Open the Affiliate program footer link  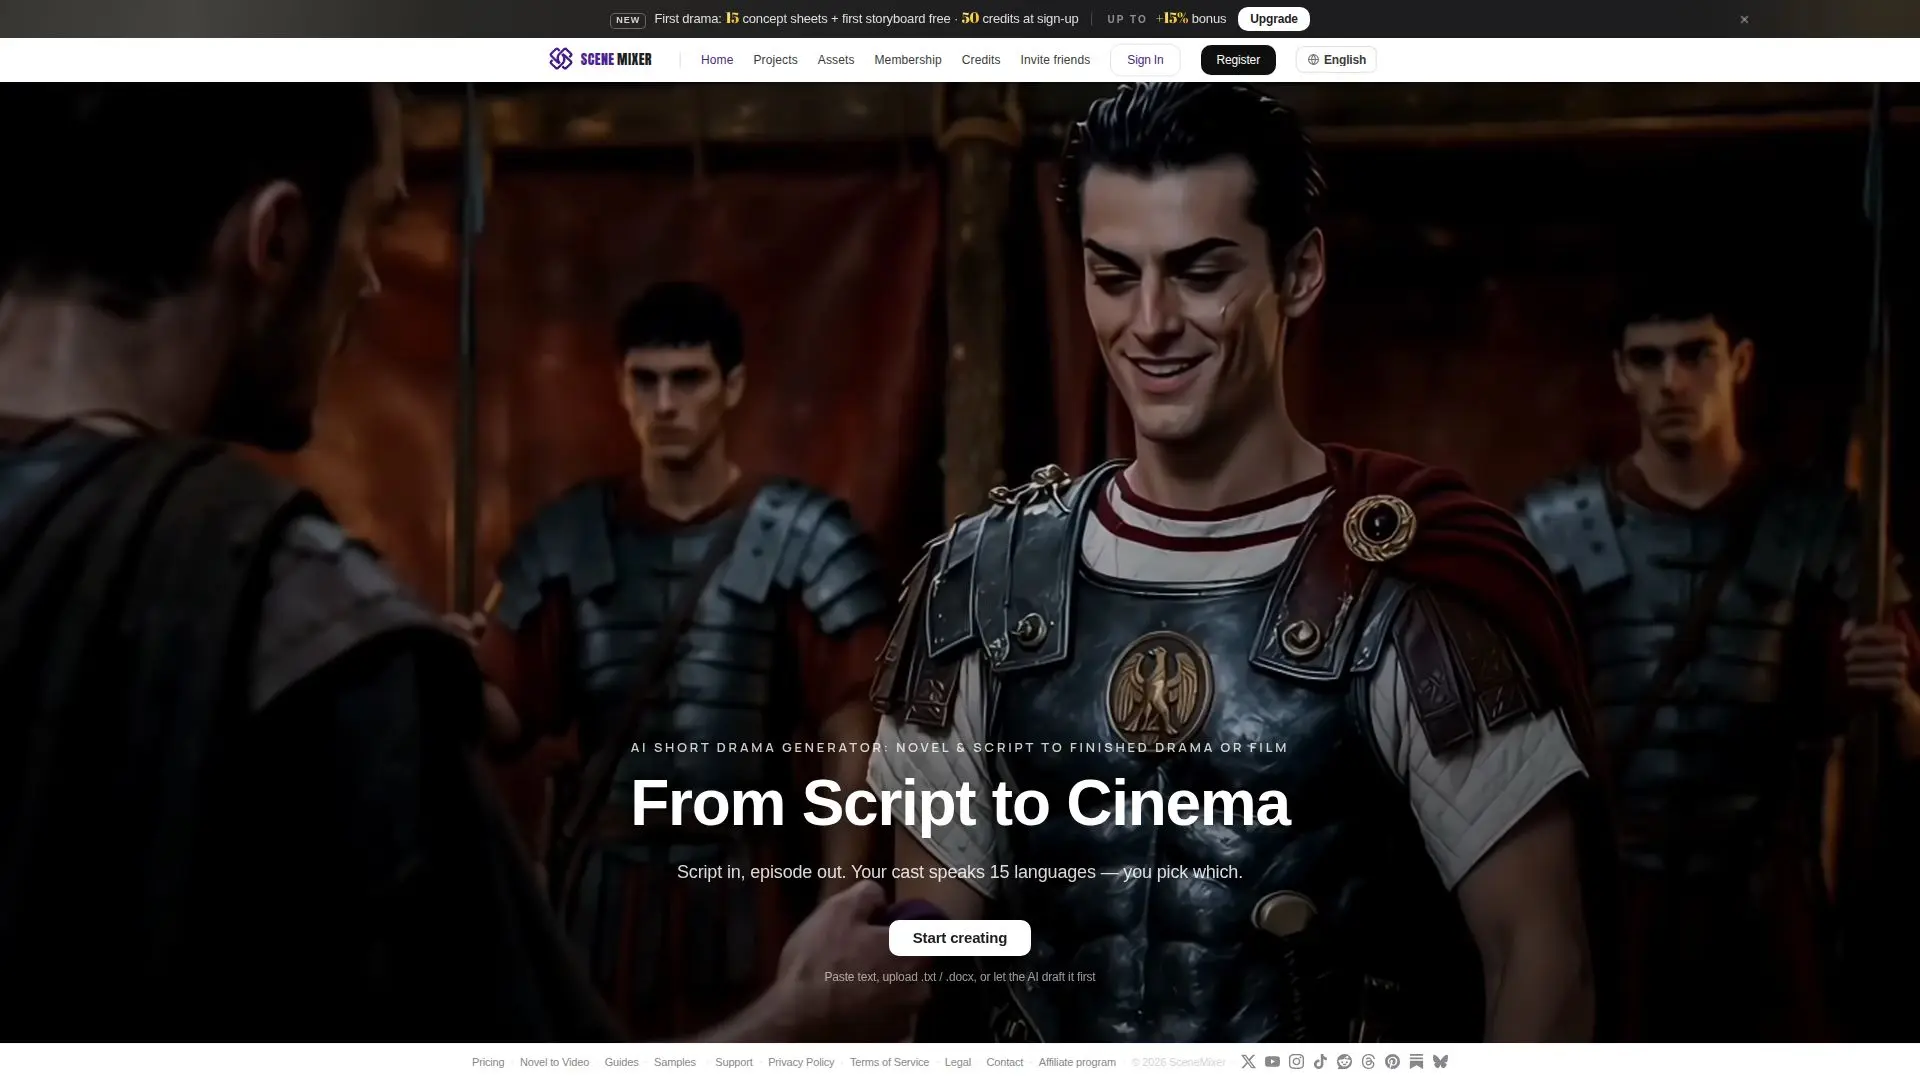coord(1077,1062)
